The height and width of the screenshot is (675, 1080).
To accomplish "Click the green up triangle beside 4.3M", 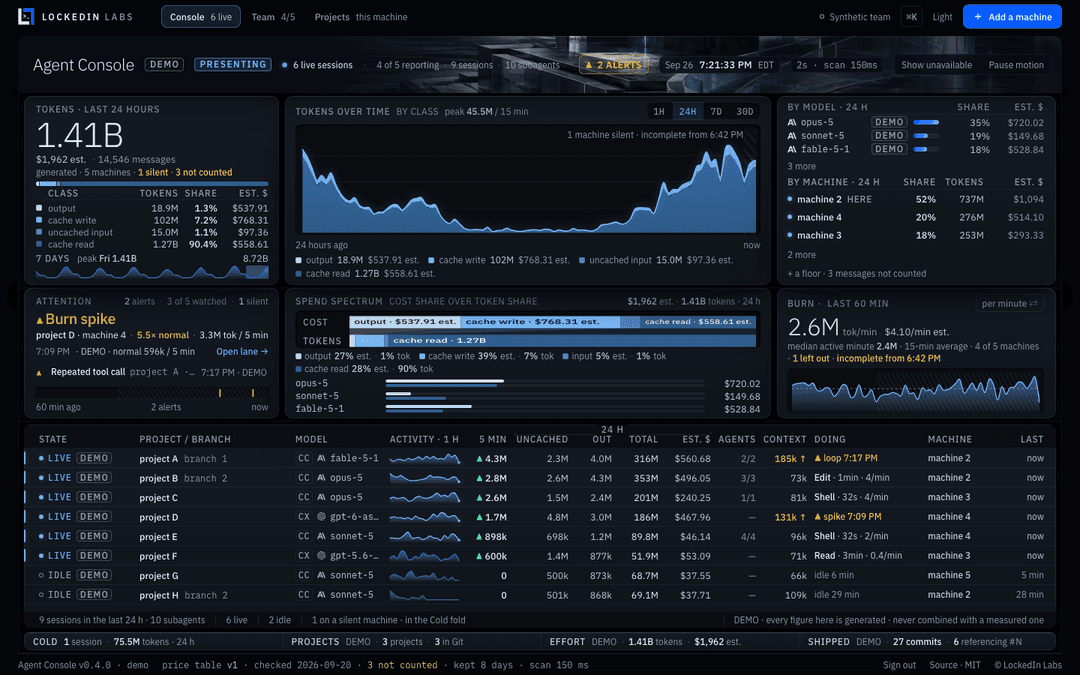I will [479, 459].
